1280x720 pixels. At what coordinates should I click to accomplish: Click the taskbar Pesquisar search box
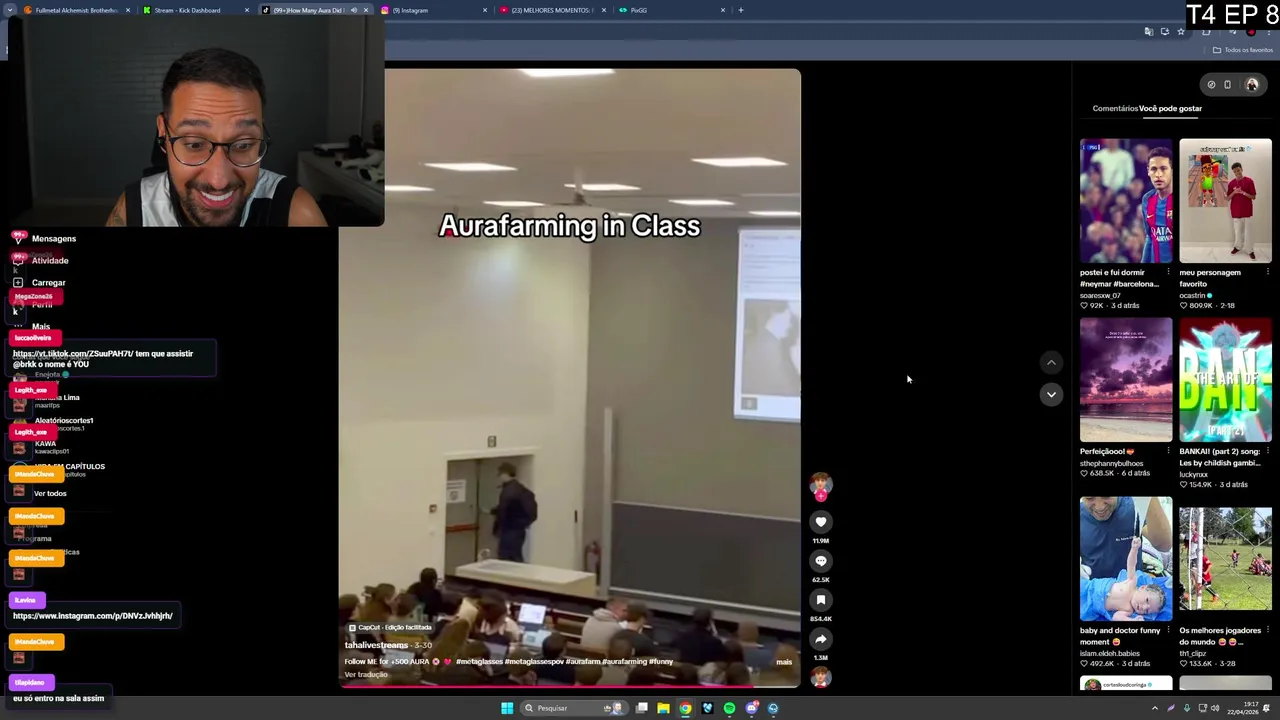point(573,708)
